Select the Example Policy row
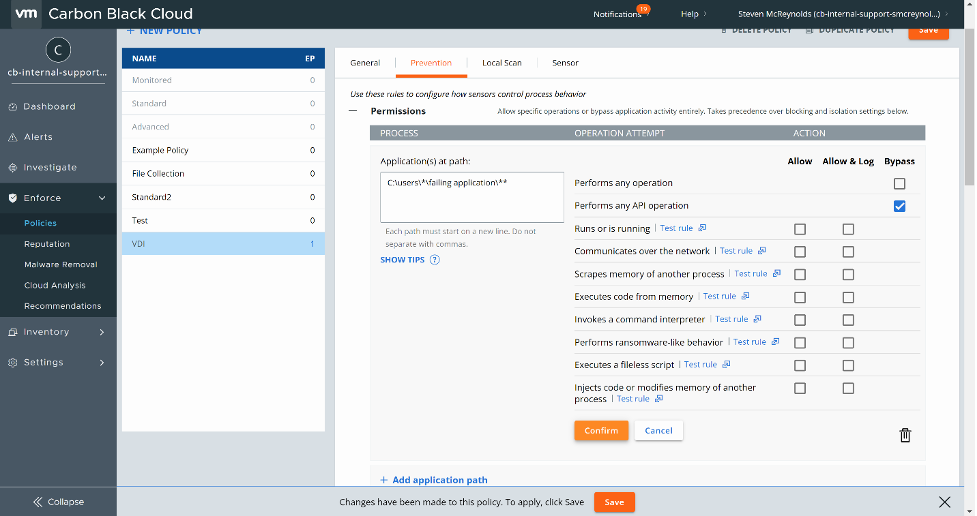Viewport: 977px width, 516px height. [223, 150]
